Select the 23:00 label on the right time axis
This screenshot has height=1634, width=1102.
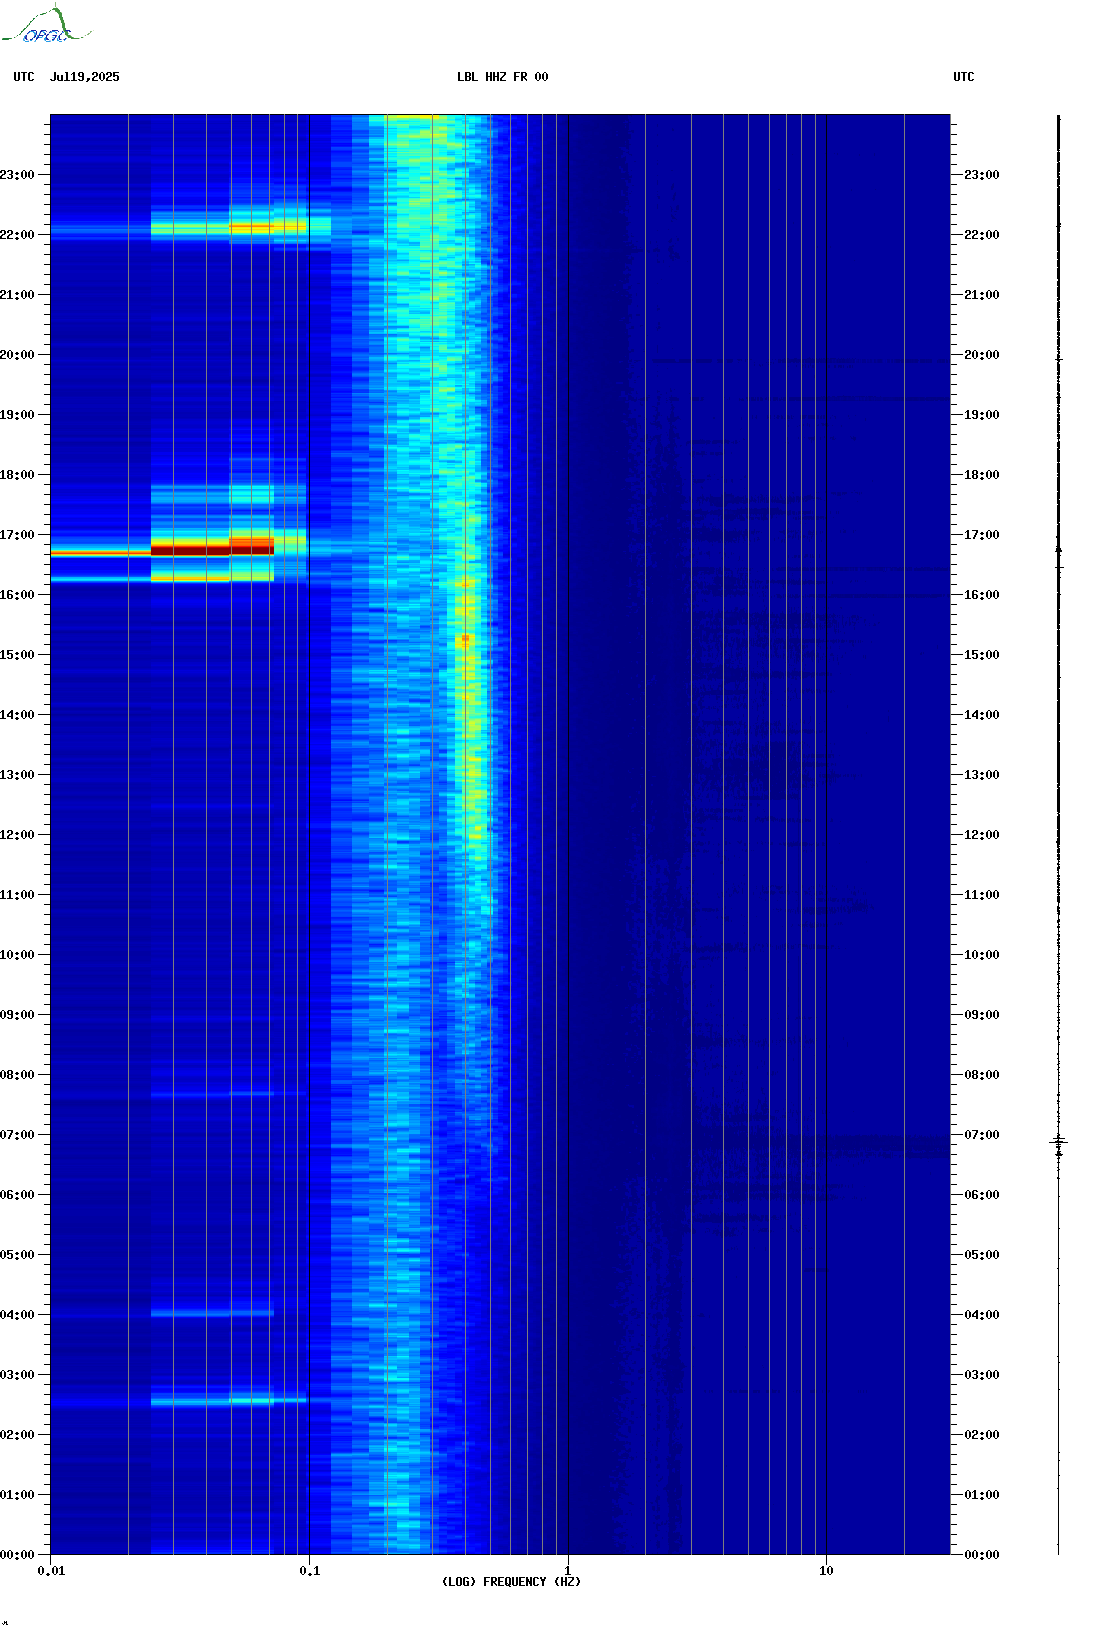(982, 175)
